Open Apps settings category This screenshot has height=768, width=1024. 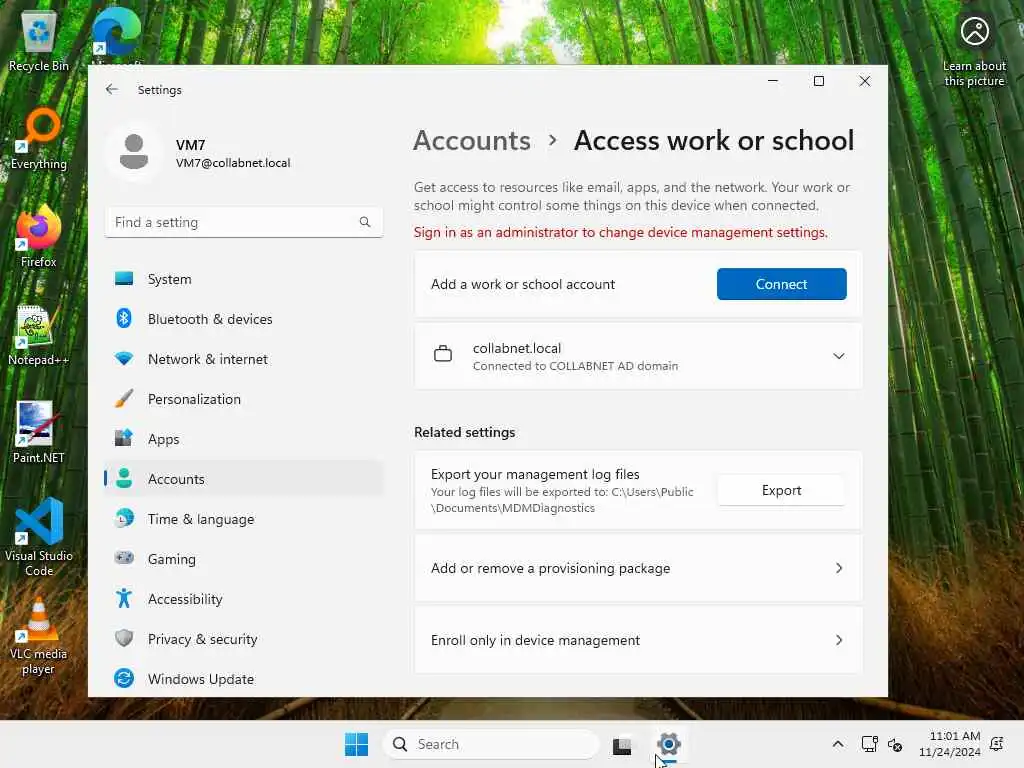click(244, 438)
